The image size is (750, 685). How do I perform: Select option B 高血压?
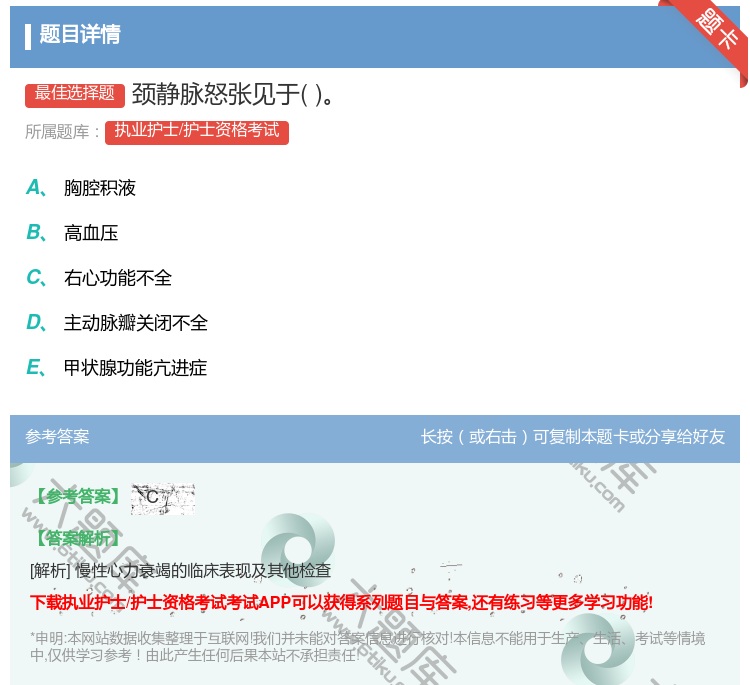click(72, 233)
